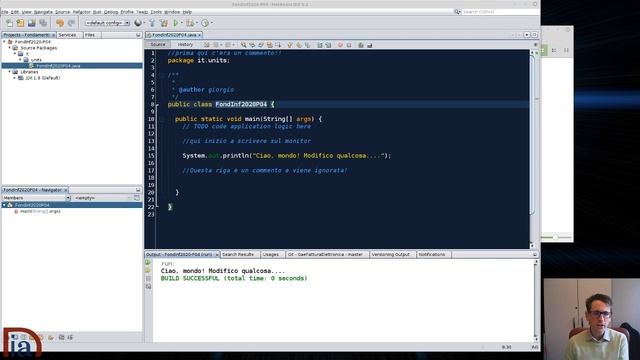
Task: Collapse the Source Packages tree node
Action: pyautogui.click(x=10, y=48)
